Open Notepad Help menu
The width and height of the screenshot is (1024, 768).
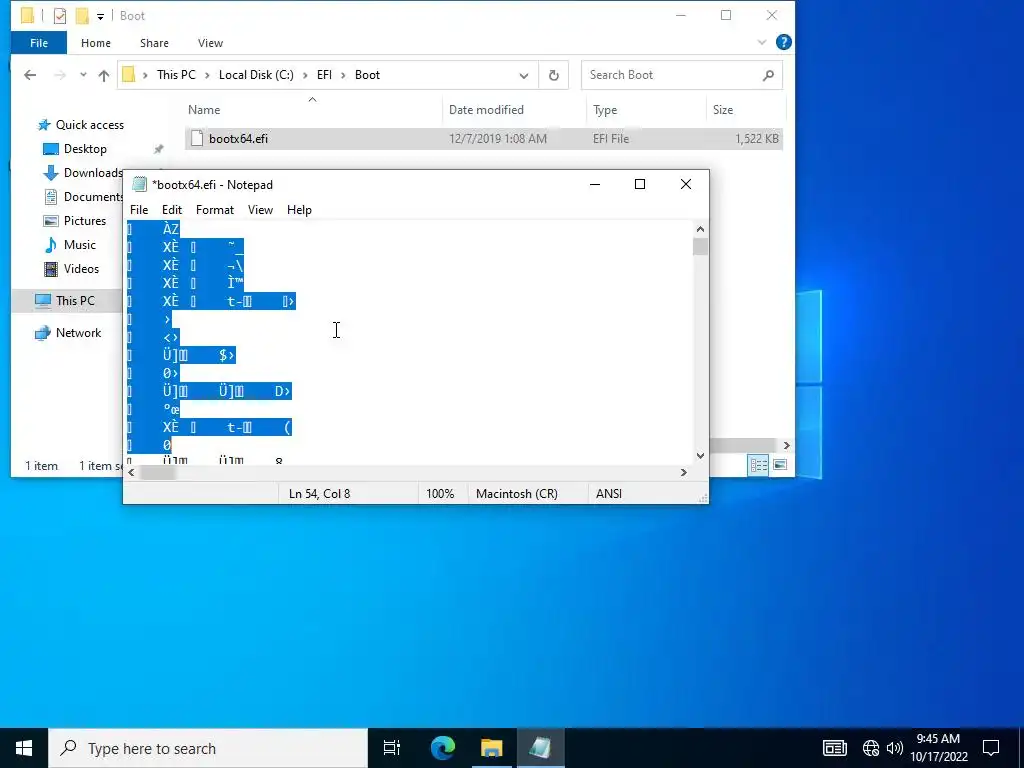[x=299, y=210]
